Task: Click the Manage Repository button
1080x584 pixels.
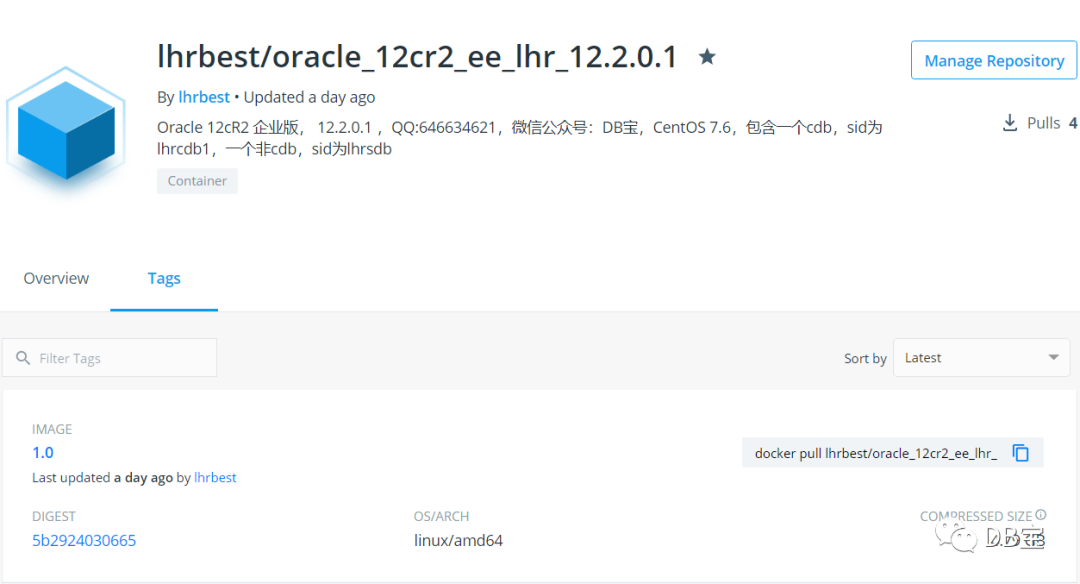Action: point(993,60)
